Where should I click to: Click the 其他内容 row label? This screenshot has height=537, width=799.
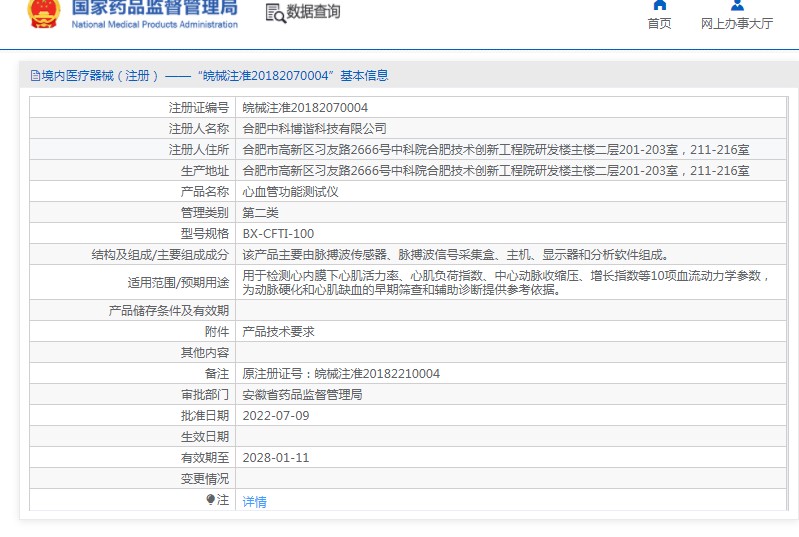(205, 353)
